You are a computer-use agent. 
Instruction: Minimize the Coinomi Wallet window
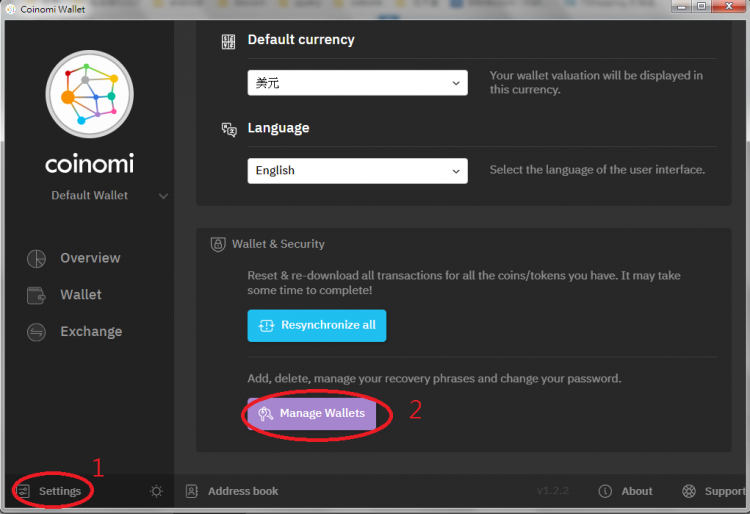pos(681,6)
